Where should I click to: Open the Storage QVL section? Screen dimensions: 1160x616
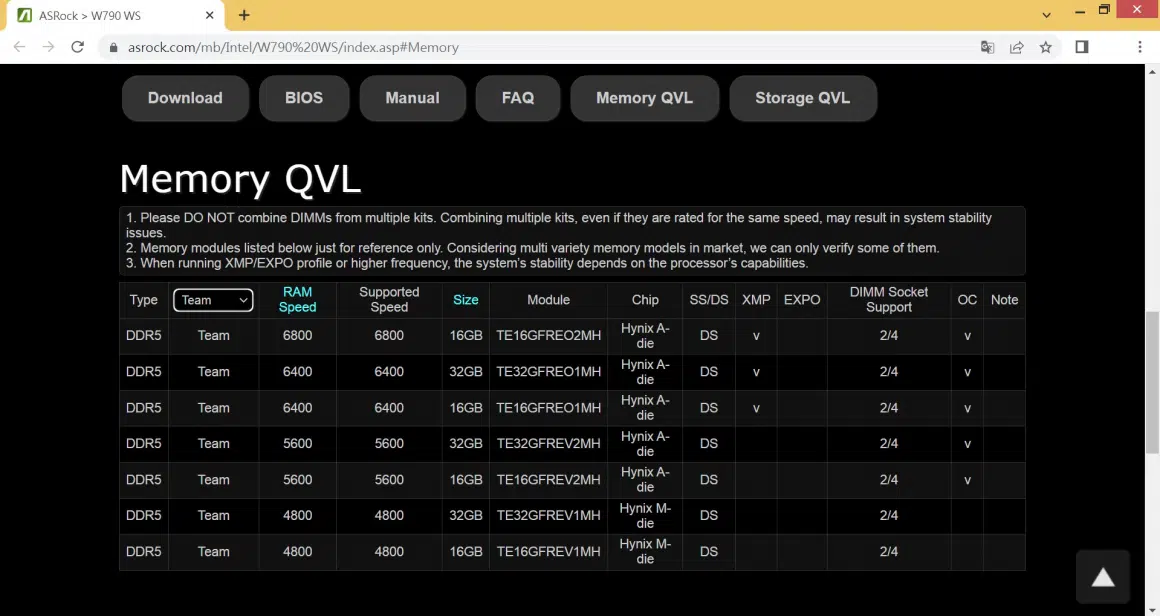coord(803,98)
